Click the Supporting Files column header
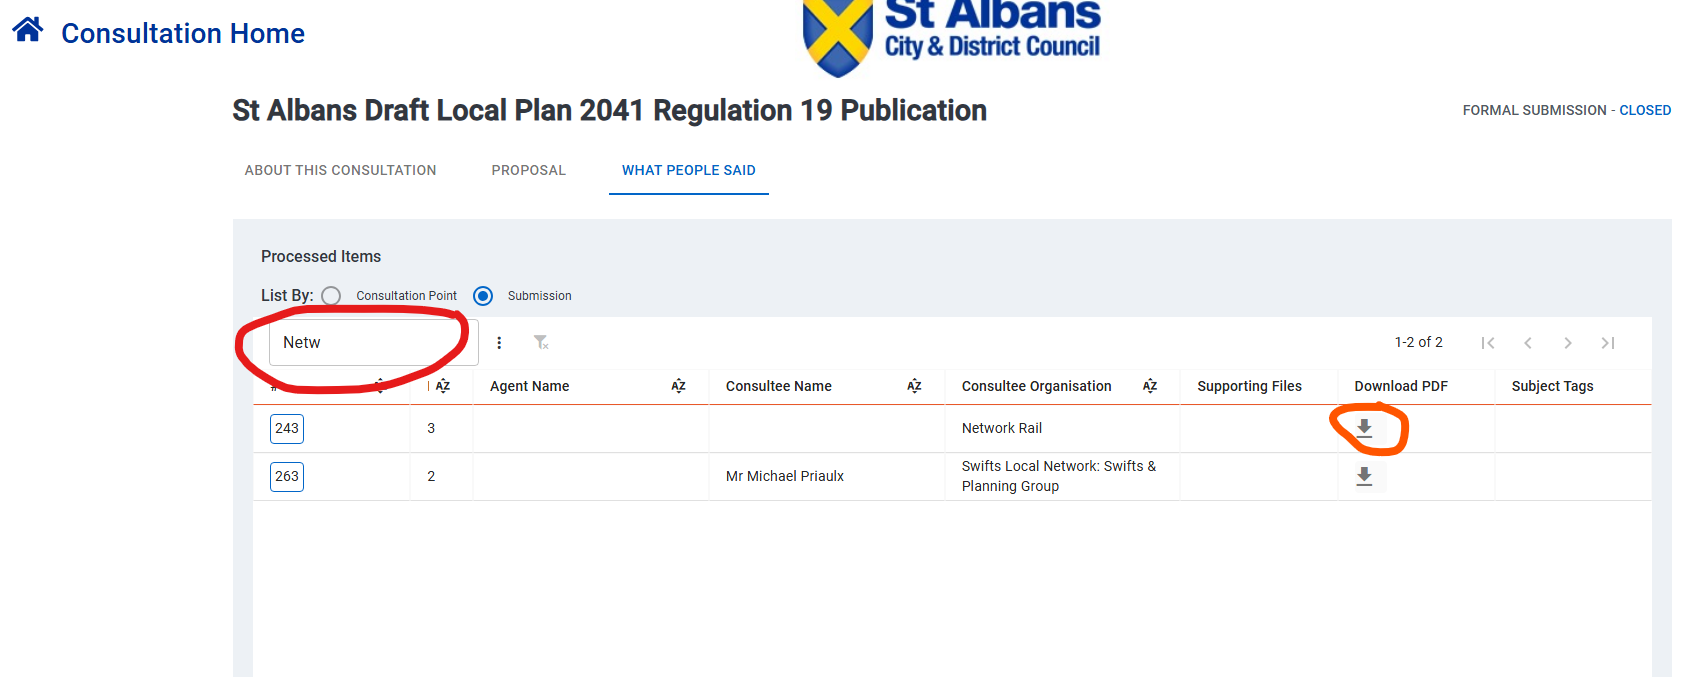 point(1249,386)
